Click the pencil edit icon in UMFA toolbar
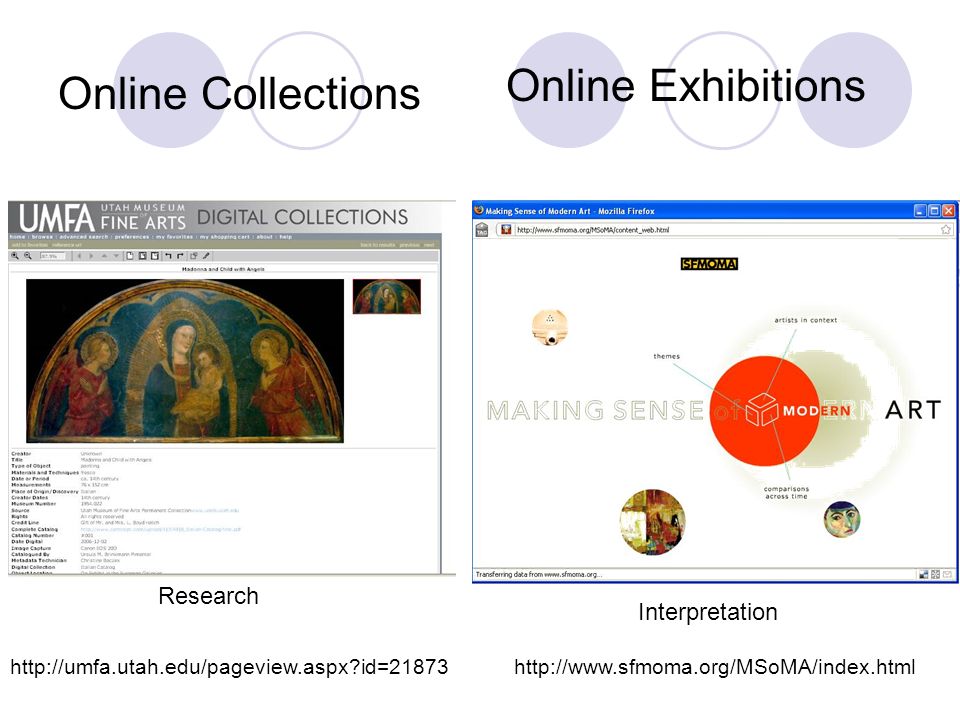Image resolution: width=960 pixels, height=720 pixels. (206, 256)
